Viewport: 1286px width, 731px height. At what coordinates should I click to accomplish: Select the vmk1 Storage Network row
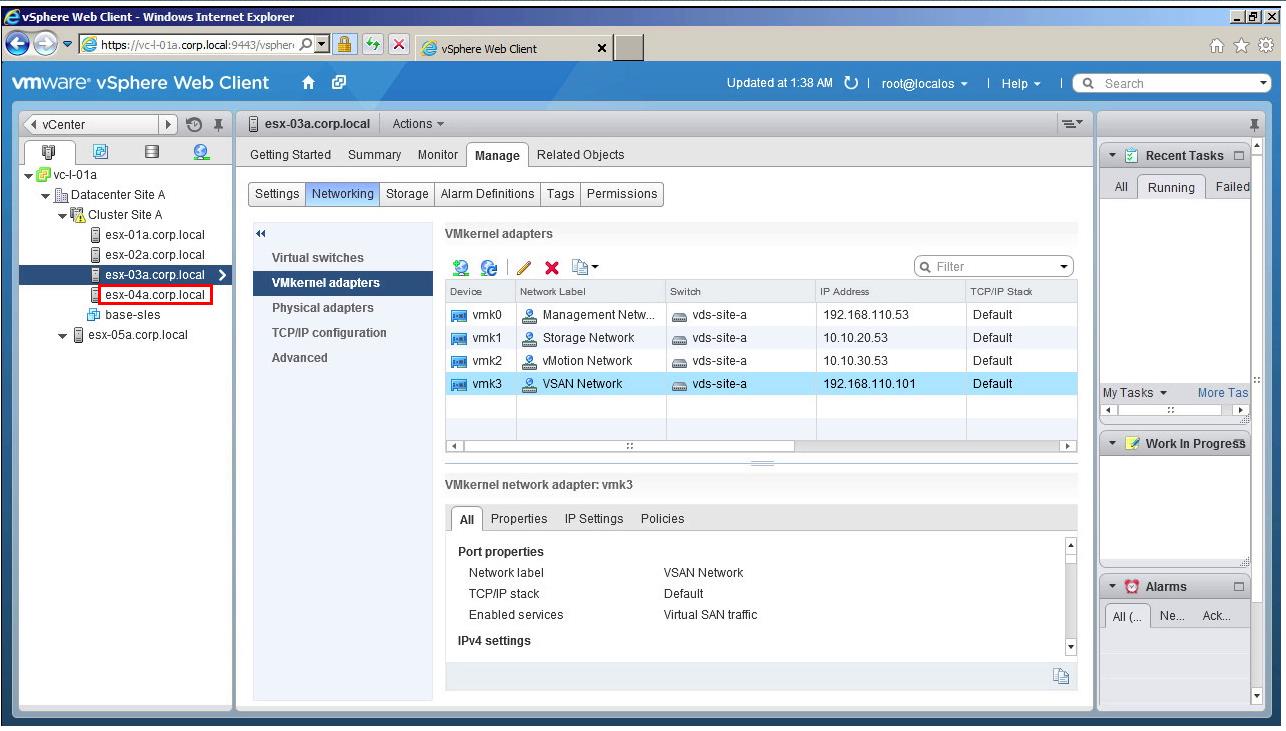pyautogui.click(x=761, y=338)
